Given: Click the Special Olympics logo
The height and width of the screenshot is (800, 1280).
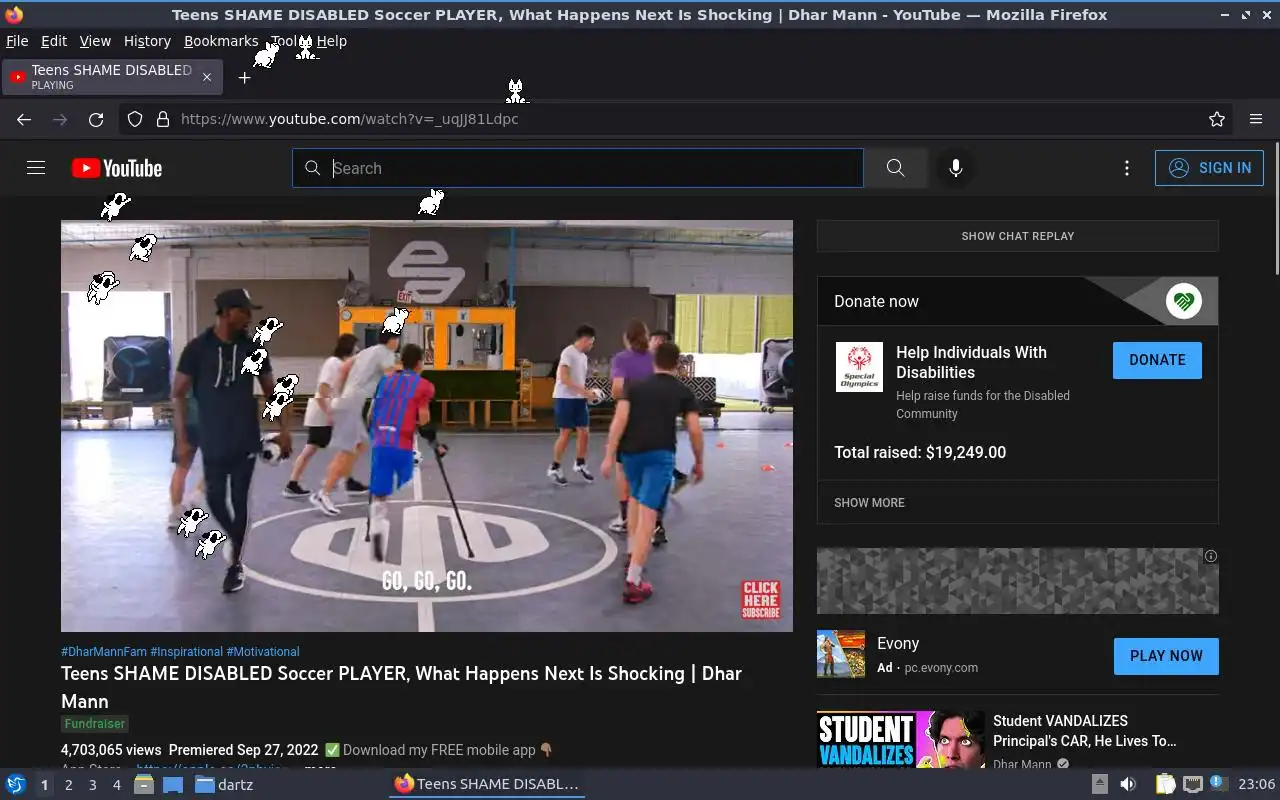Looking at the screenshot, I should [x=859, y=367].
